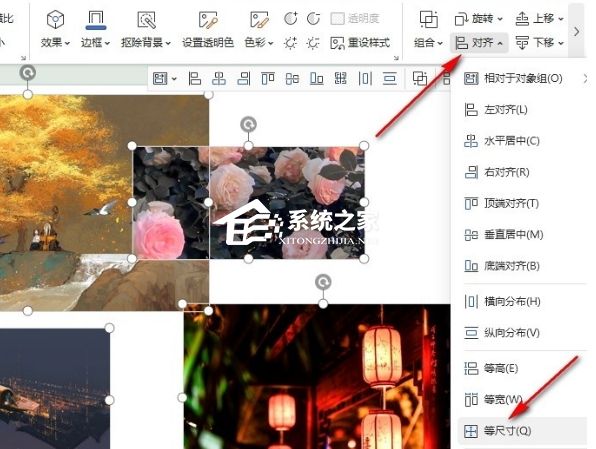Click the decrease brightness sun icon

tap(314, 43)
